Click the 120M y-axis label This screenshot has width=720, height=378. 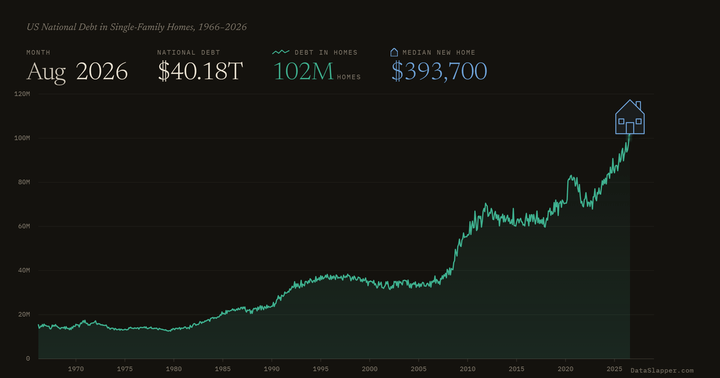(22, 94)
